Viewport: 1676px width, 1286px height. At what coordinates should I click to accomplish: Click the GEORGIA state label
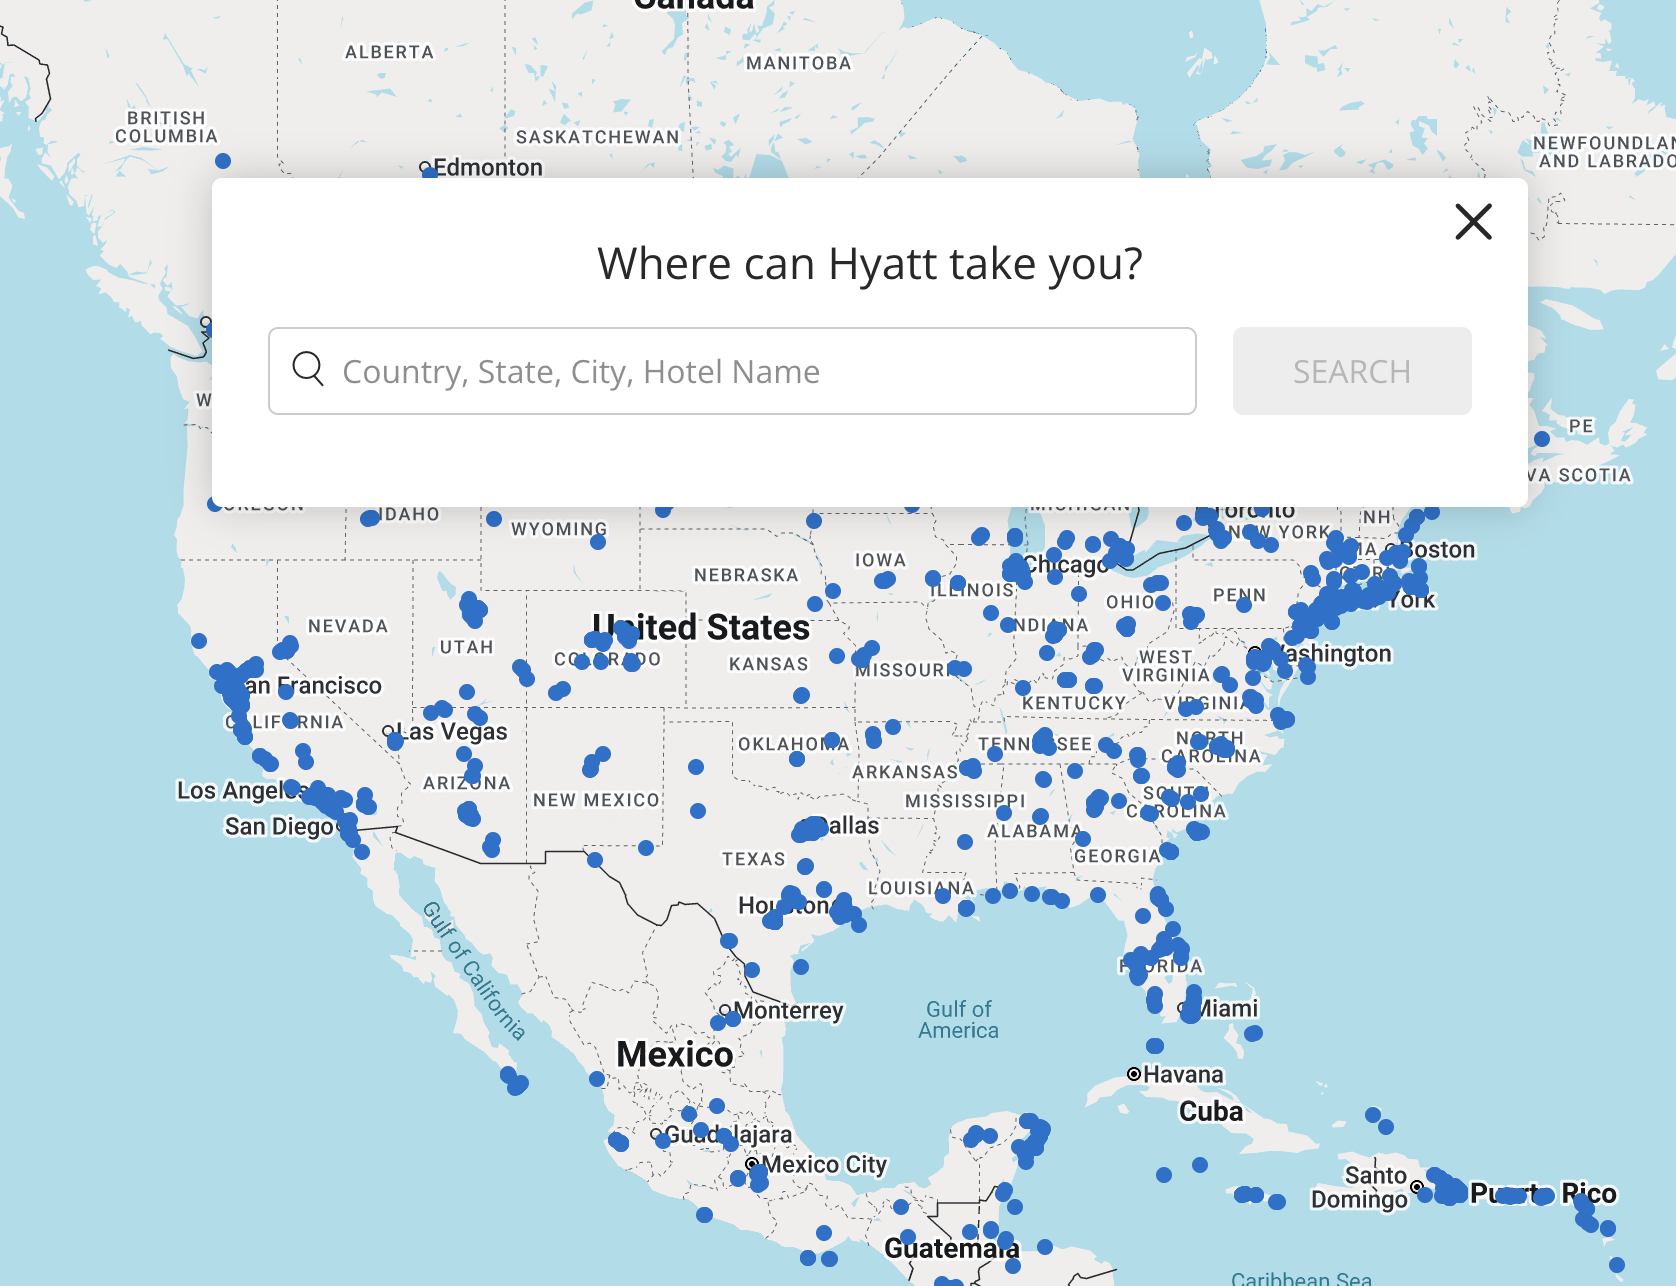pos(1118,856)
